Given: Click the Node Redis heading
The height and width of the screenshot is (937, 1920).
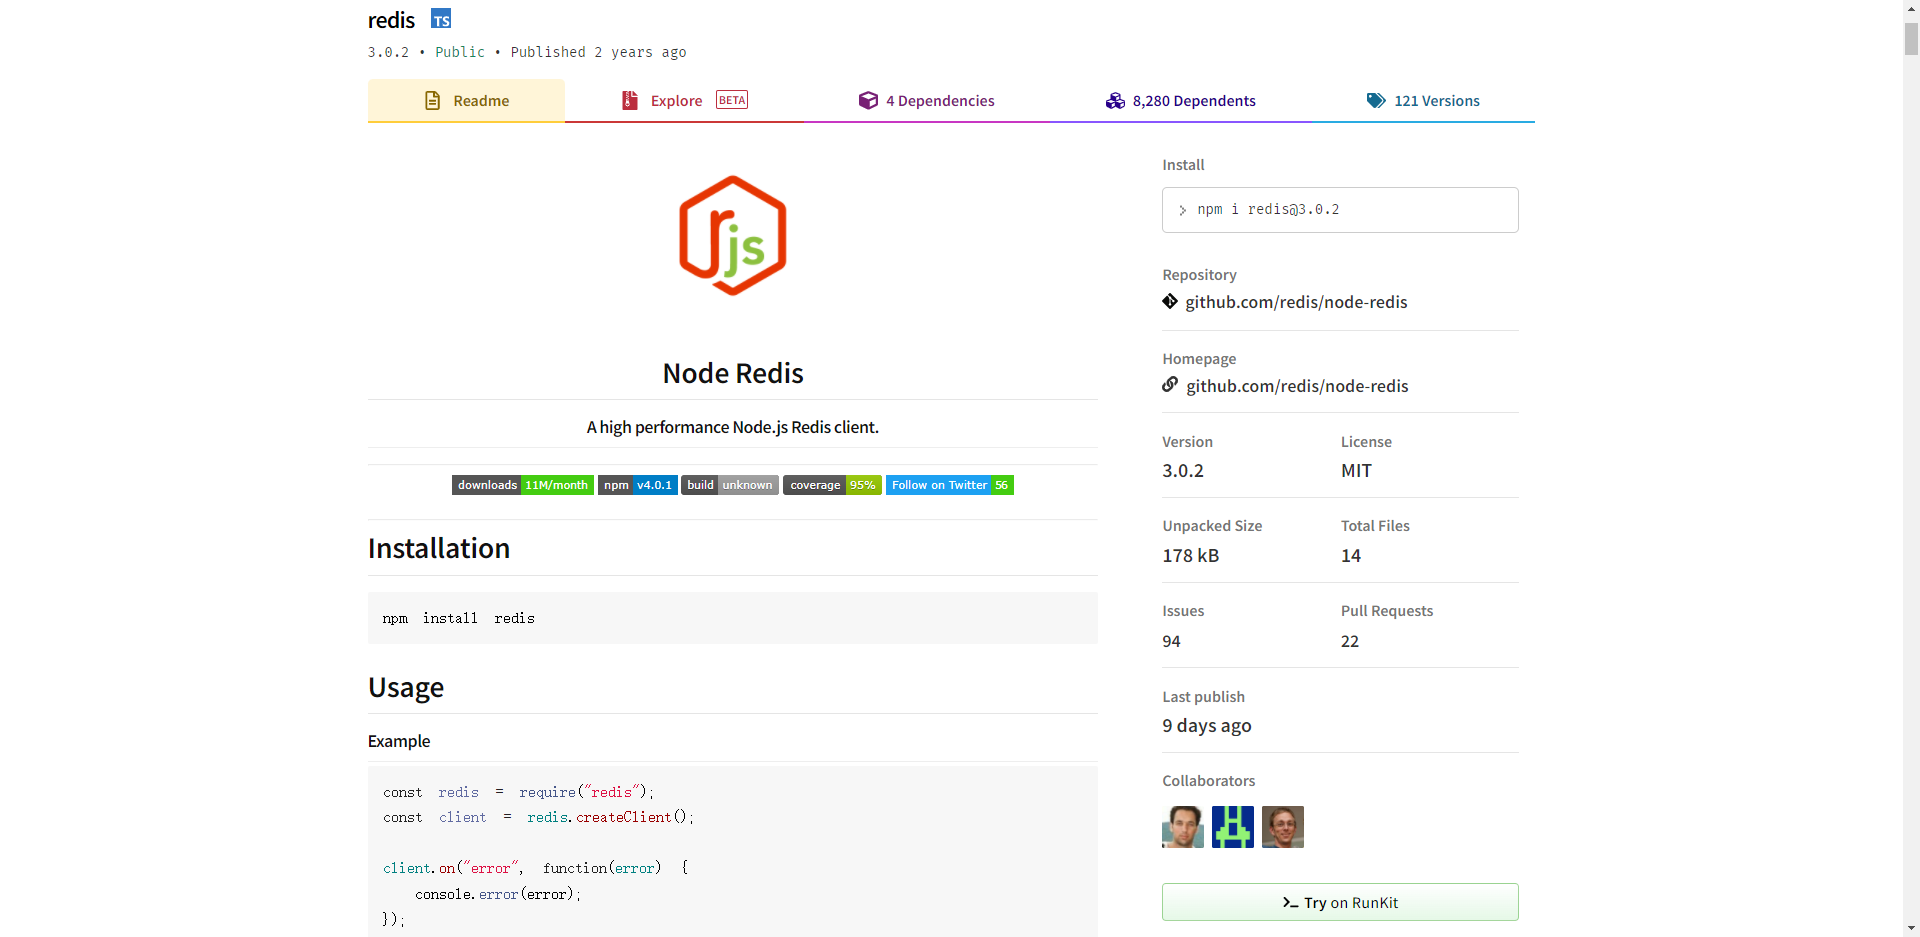Looking at the screenshot, I should (x=733, y=373).
